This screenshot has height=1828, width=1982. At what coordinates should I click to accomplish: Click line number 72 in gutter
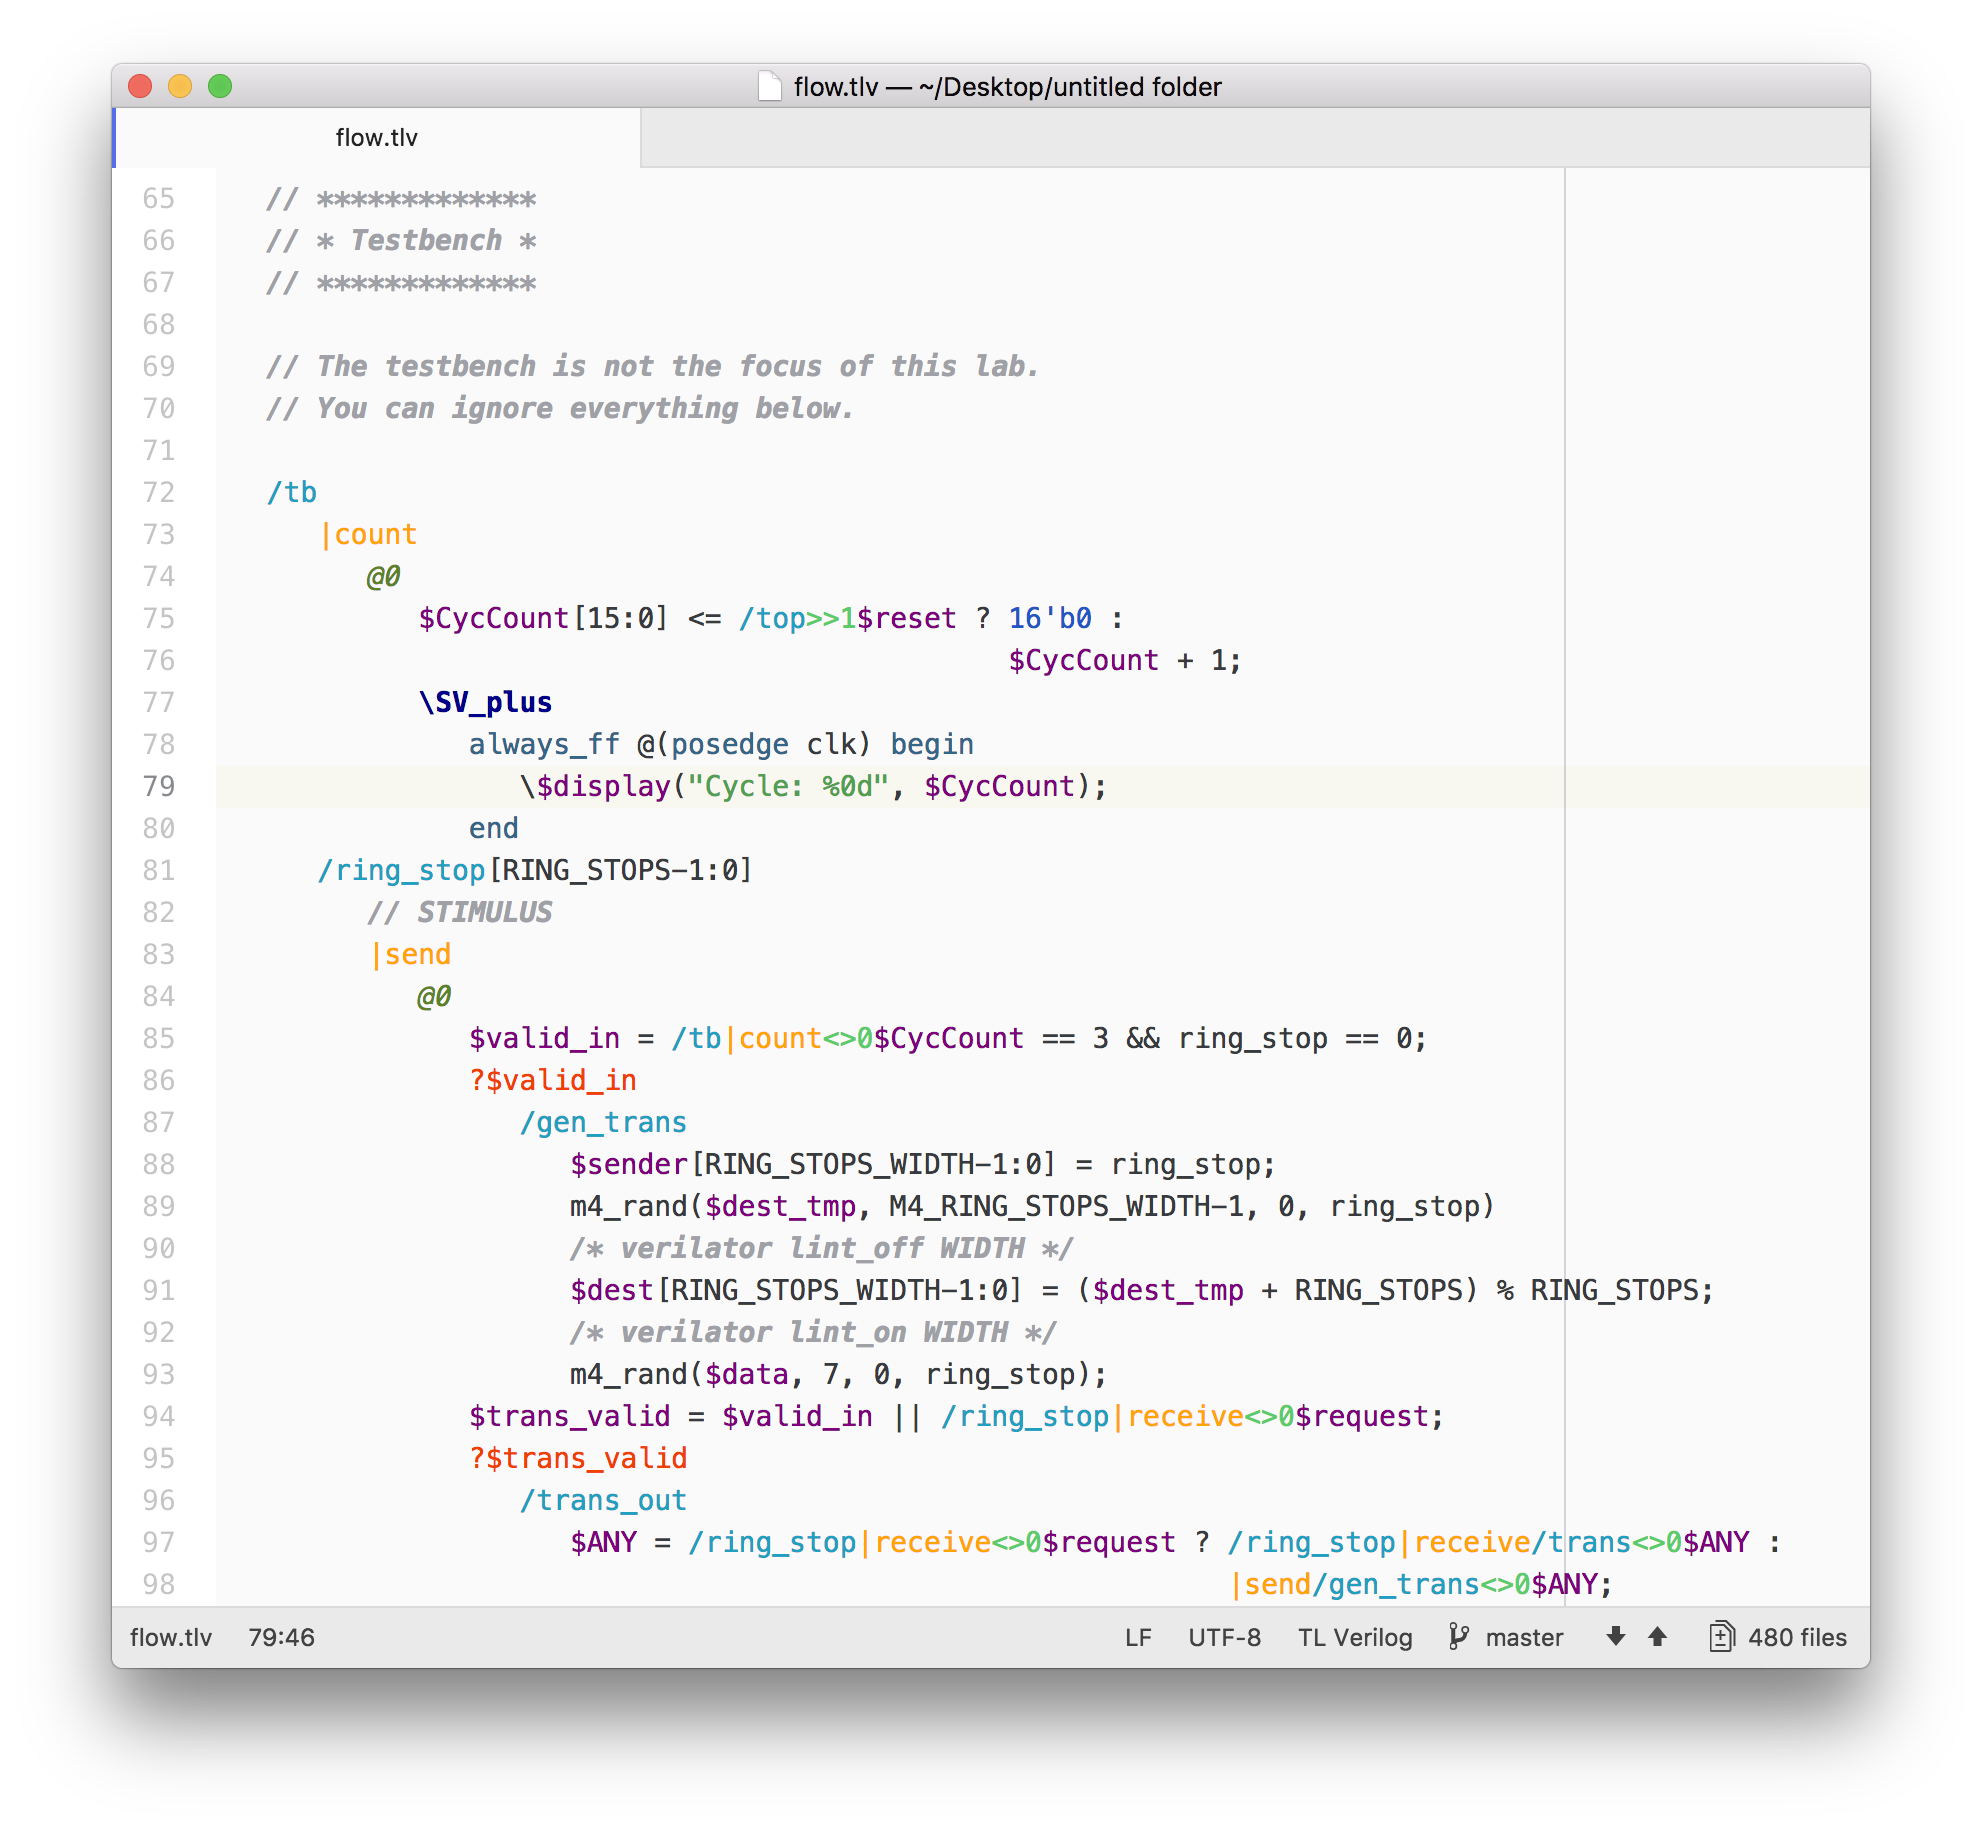point(159,492)
